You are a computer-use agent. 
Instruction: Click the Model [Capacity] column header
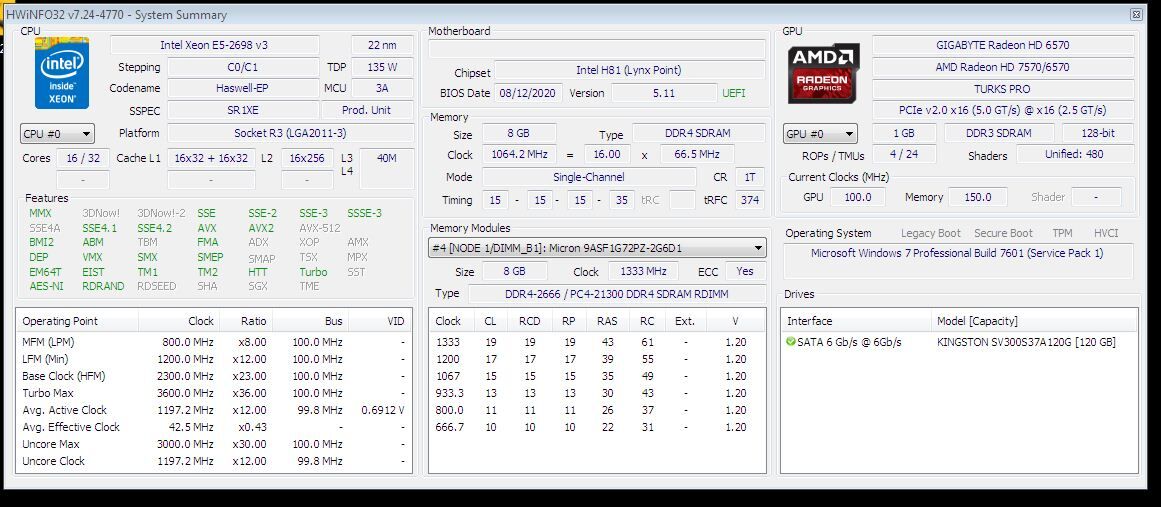(x=1034, y=321)
